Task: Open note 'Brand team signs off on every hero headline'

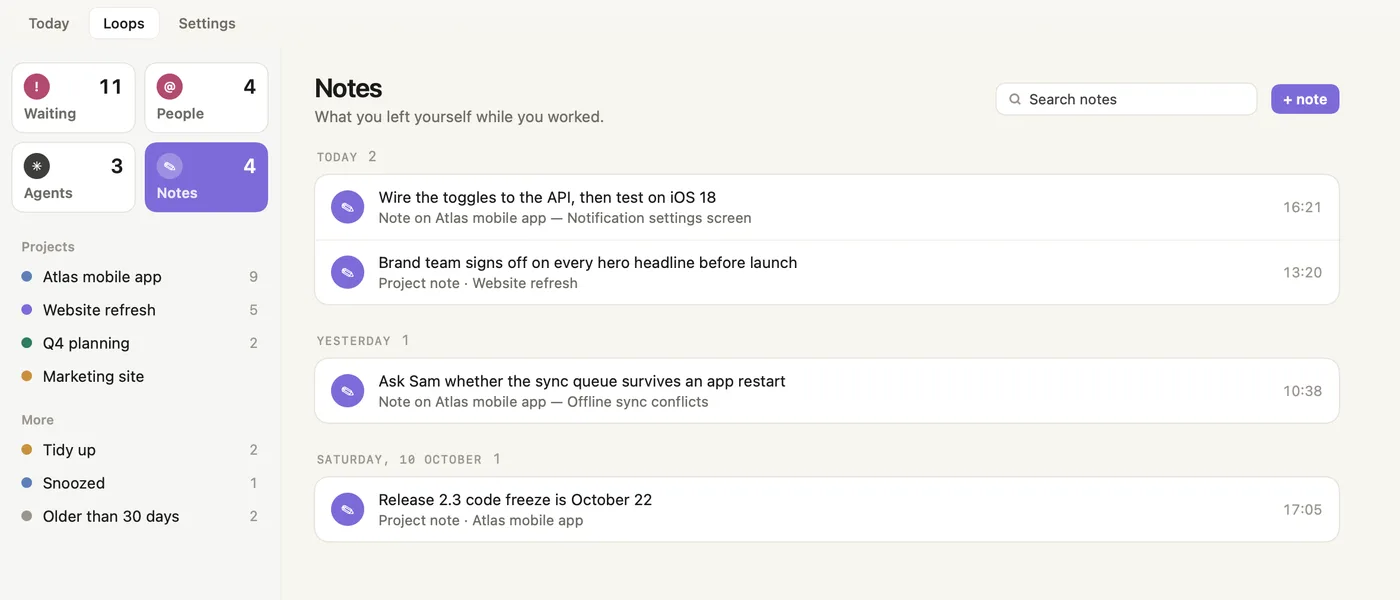Action: [827, 272]
